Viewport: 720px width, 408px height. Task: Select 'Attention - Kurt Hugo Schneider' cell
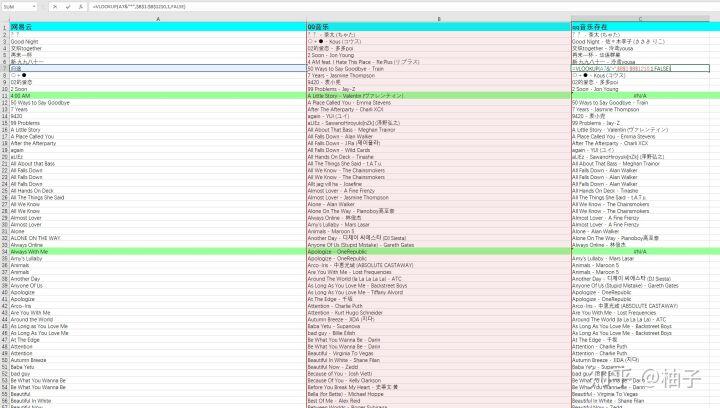pyautogui.click(x=439, y=313)
